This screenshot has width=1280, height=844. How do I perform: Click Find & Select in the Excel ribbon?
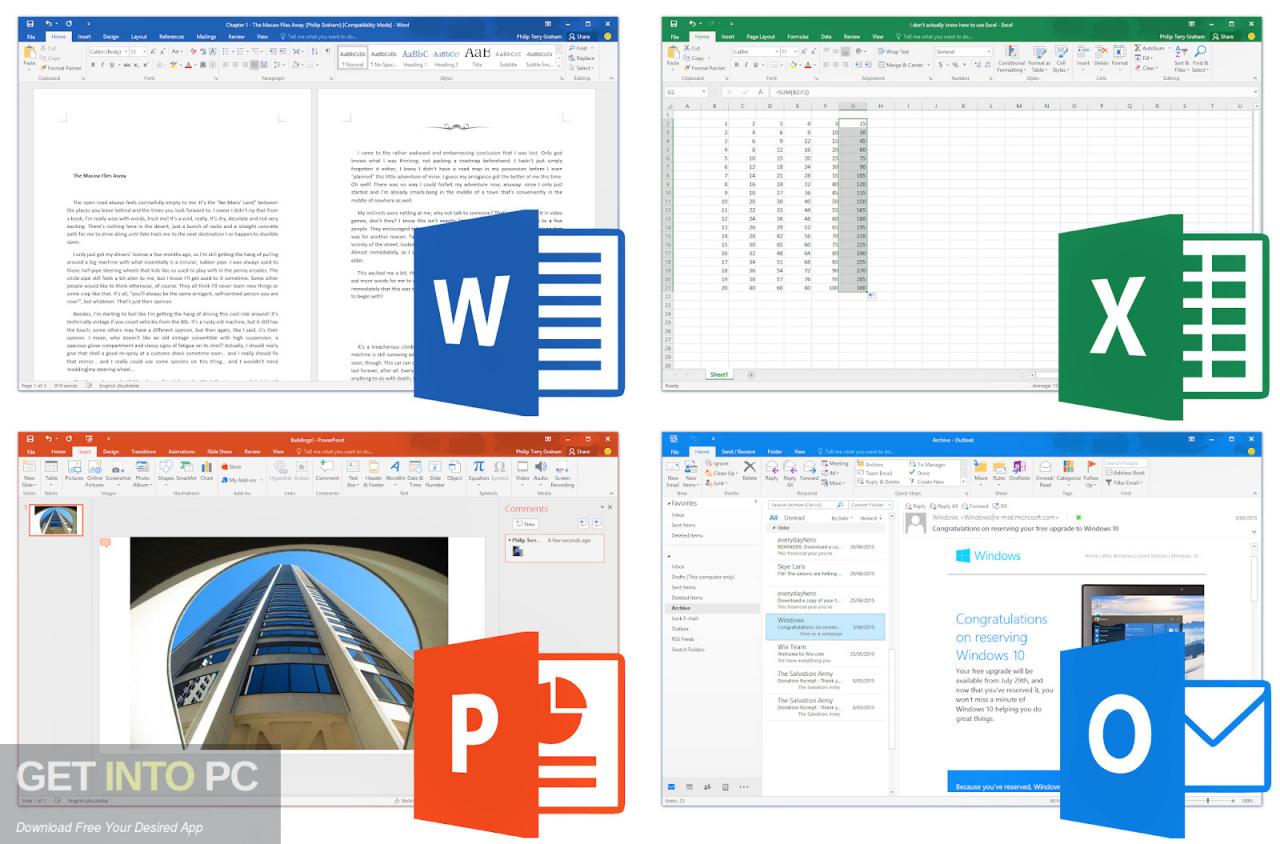[x=1200, y=59]
